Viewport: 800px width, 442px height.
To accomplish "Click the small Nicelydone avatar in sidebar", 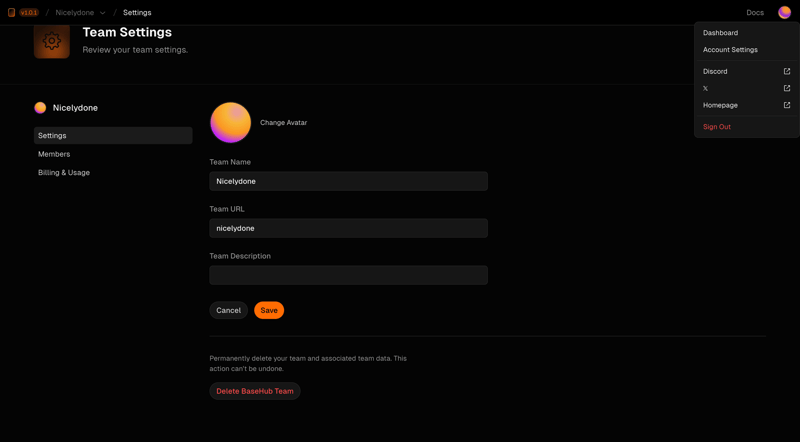I will tap(40, 108).
